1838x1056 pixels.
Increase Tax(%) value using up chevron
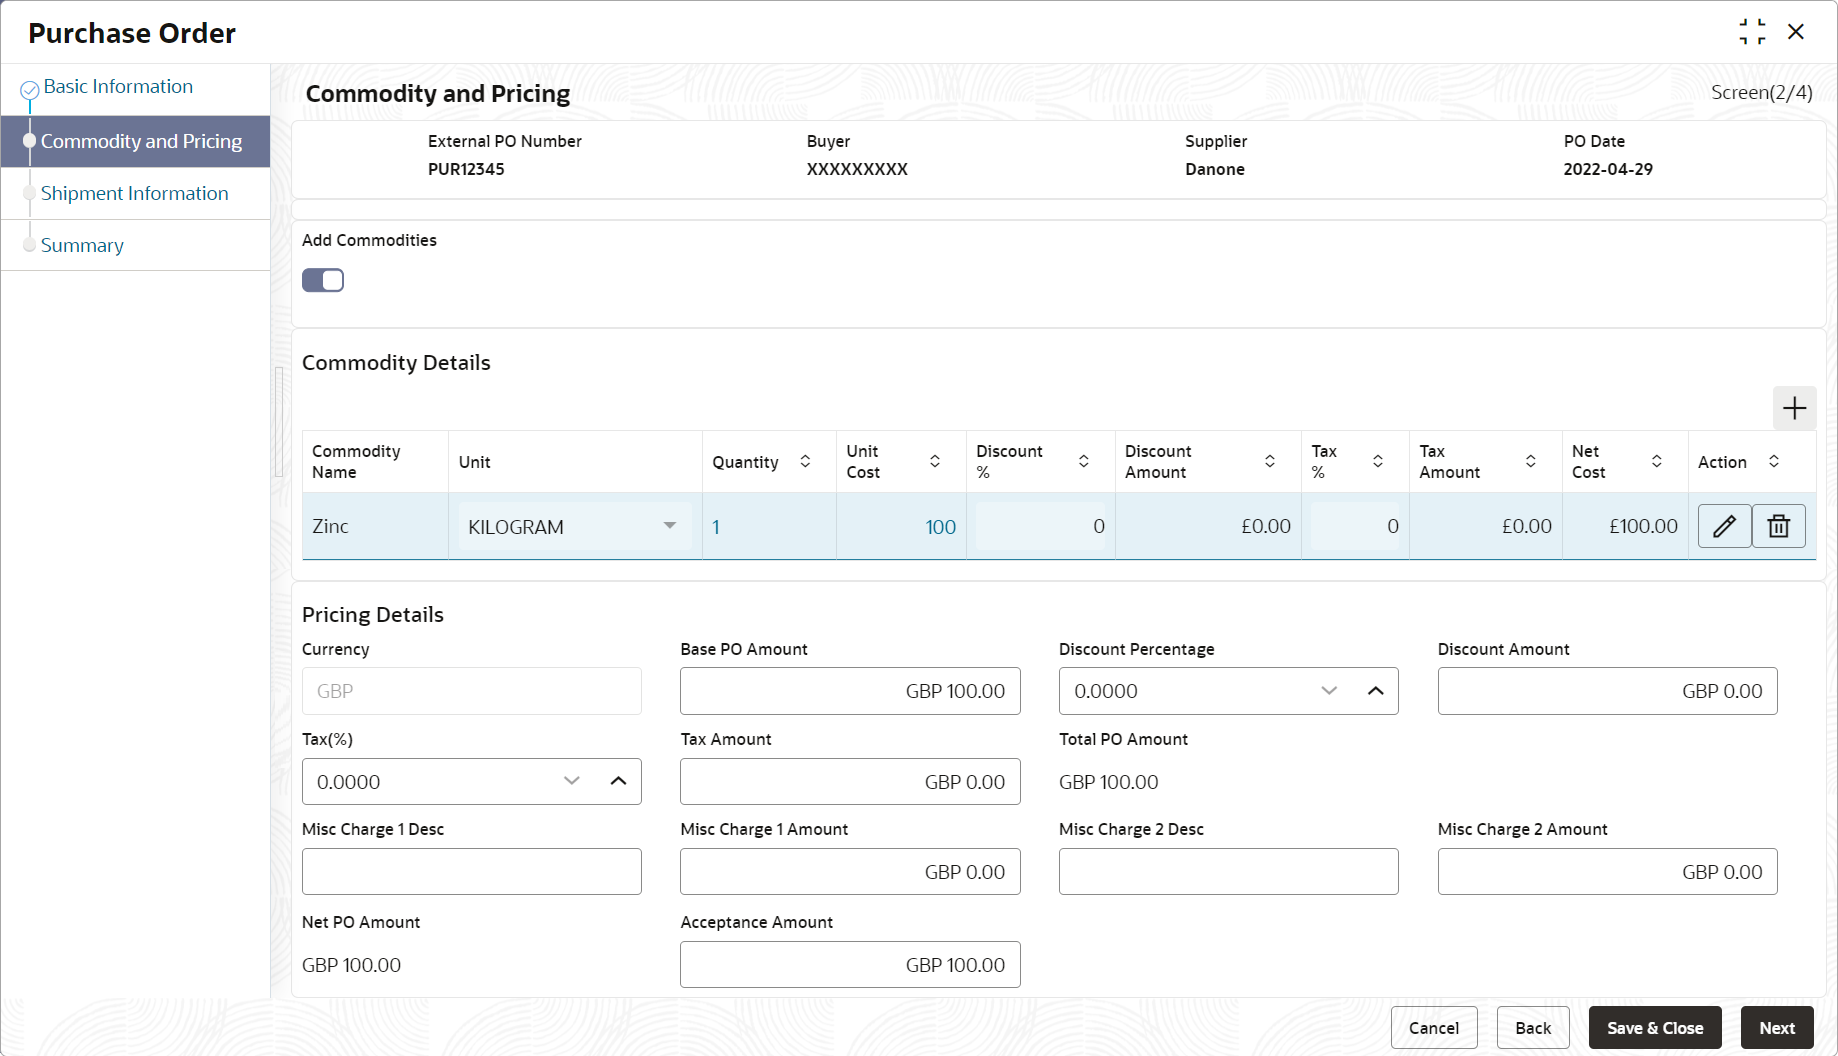point(618,781)
